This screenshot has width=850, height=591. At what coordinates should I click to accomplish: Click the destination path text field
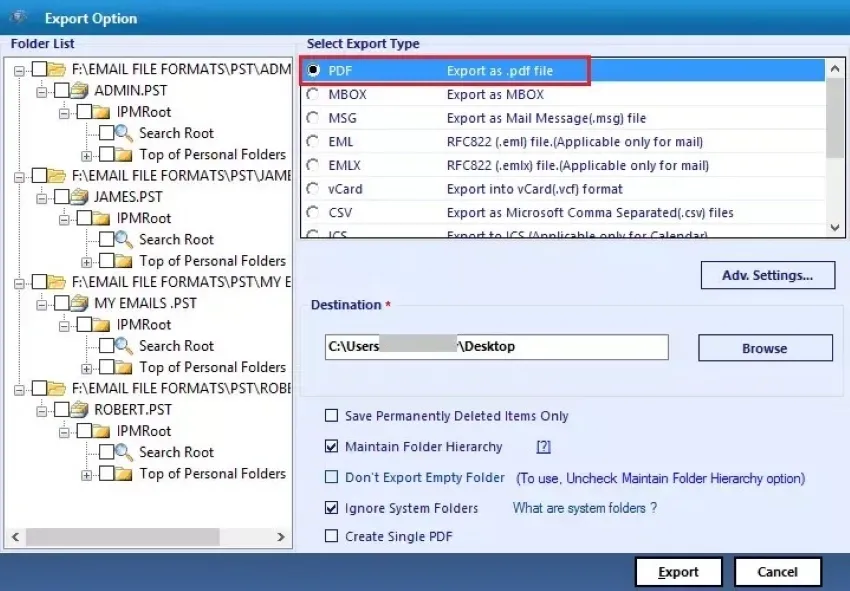click(x=495, y=347)
